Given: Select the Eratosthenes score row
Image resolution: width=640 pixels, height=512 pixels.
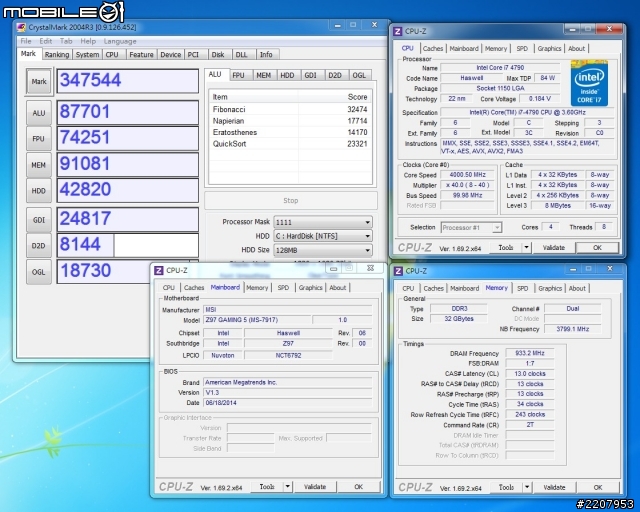Looking at the screenshot, I should coord(290,132).
